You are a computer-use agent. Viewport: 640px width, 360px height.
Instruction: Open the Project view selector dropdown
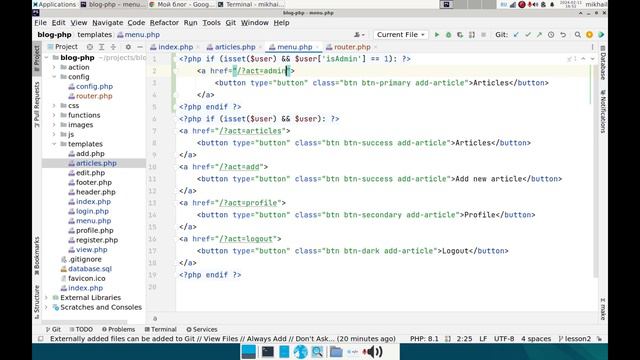pos(62,47)
